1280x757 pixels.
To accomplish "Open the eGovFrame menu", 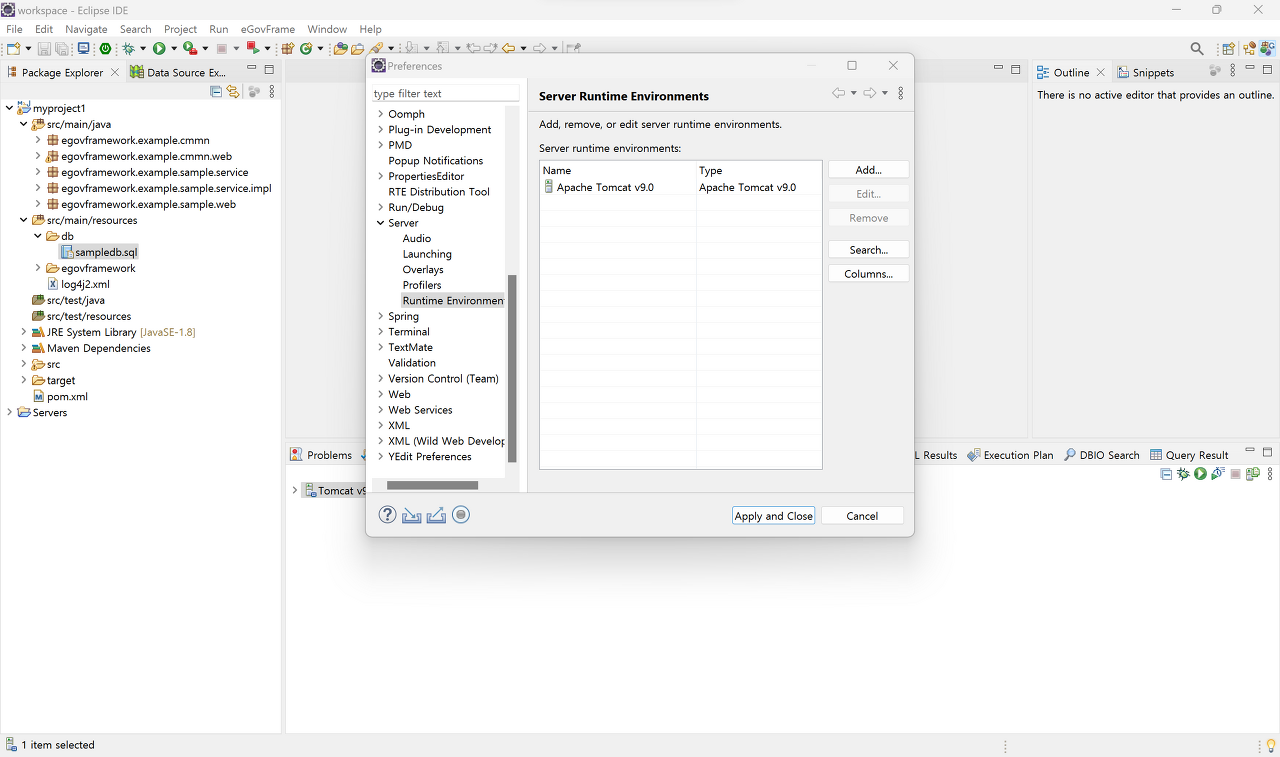I will (267, 29).
